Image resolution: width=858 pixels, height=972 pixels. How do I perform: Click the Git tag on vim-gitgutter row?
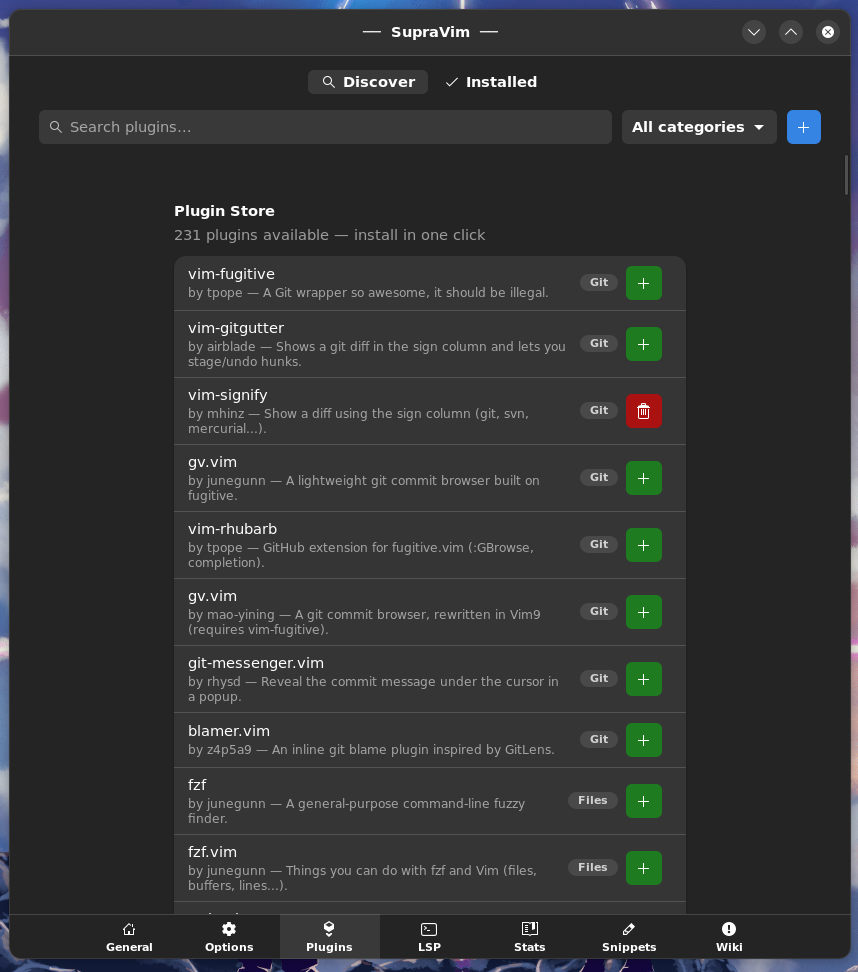pyautogui.click(x=598, y=343)
